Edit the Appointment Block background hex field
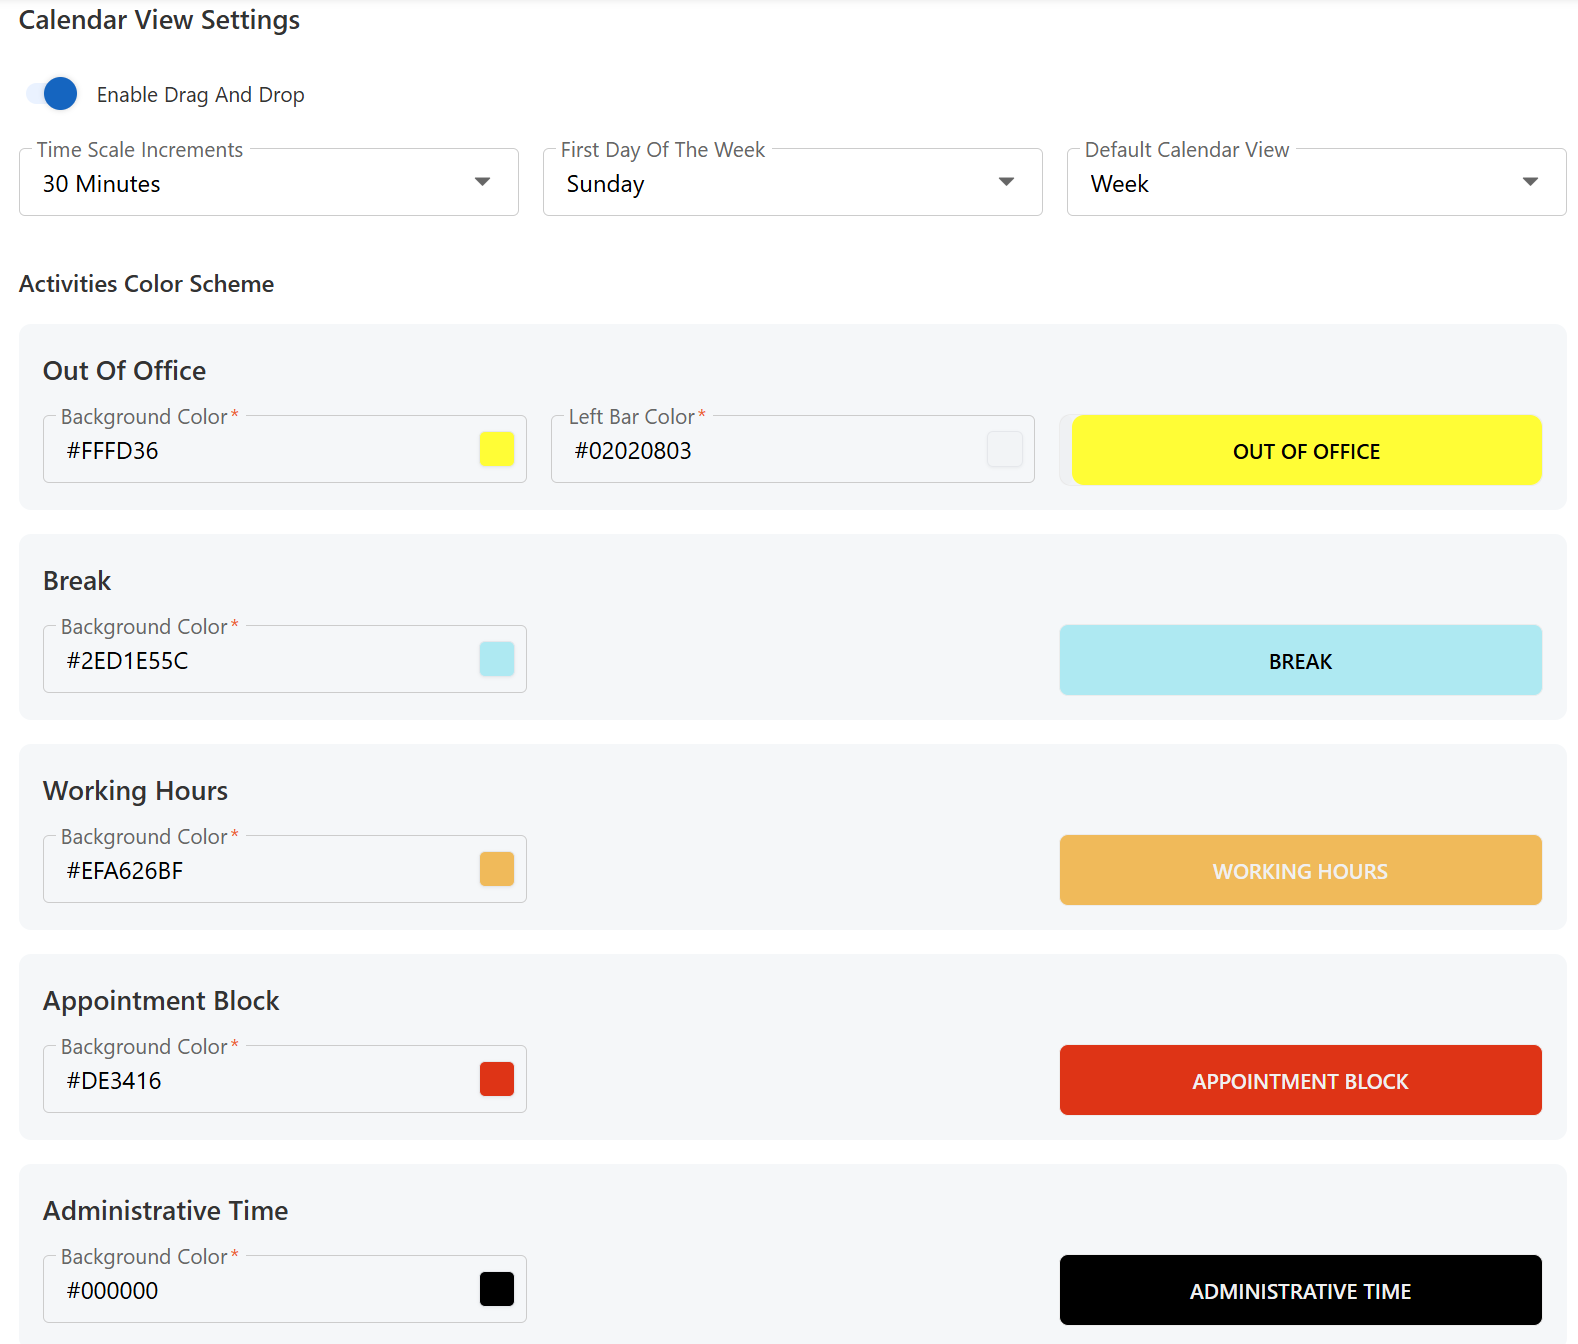Viewport: 1578px width, 1344px height. pyautogui.click(x=260, y=1081)
